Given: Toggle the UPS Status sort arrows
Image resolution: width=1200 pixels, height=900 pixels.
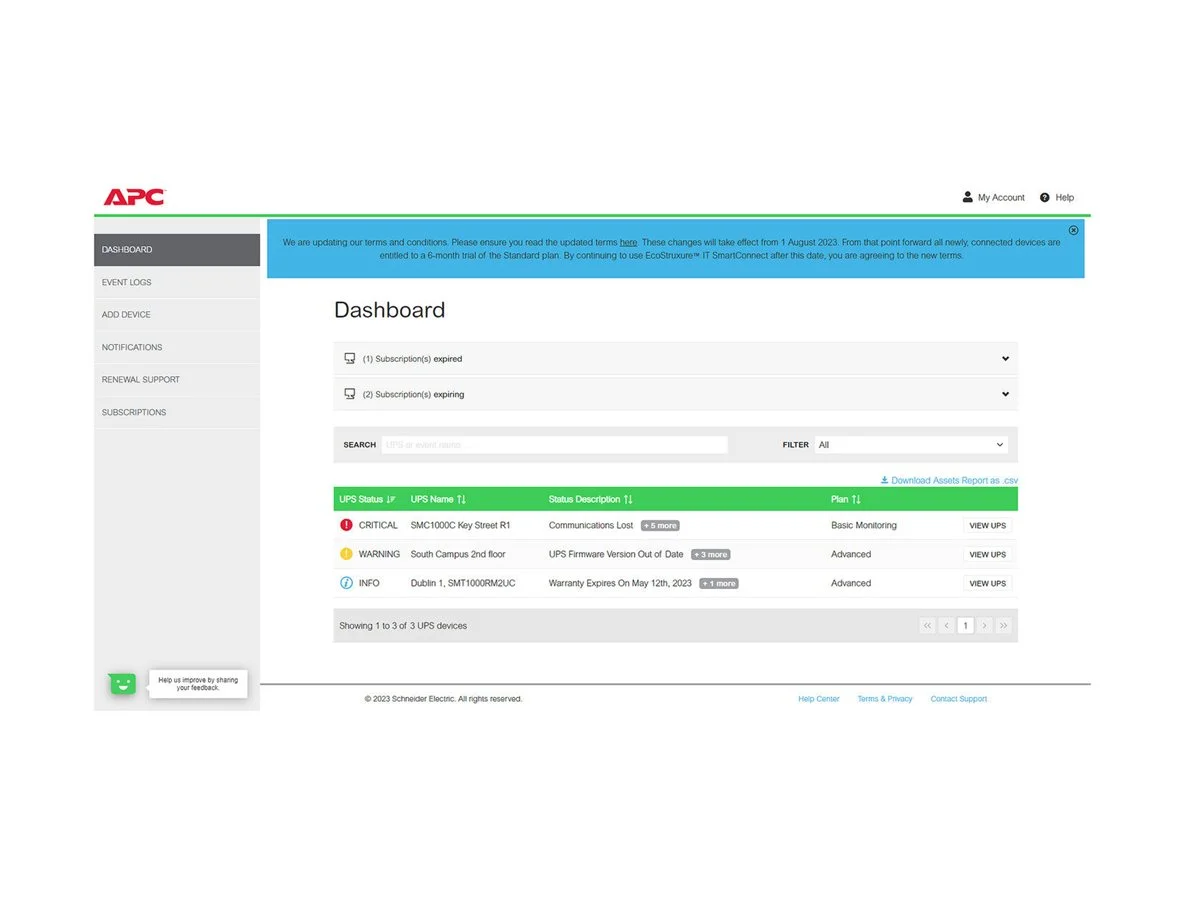Looking at the screenshot, I should pyautogui.click(x=392, y=499).
